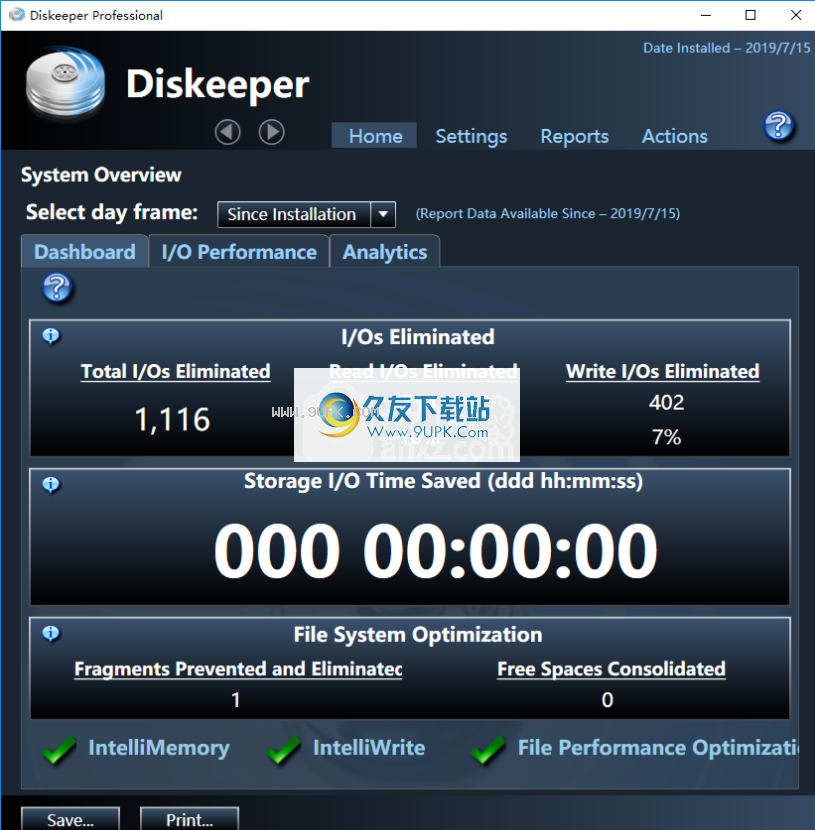Image resolution: width=815 pixels, height=830 pixels.
Task: Click the IntelliWrite label
Action: pos(369,748)
